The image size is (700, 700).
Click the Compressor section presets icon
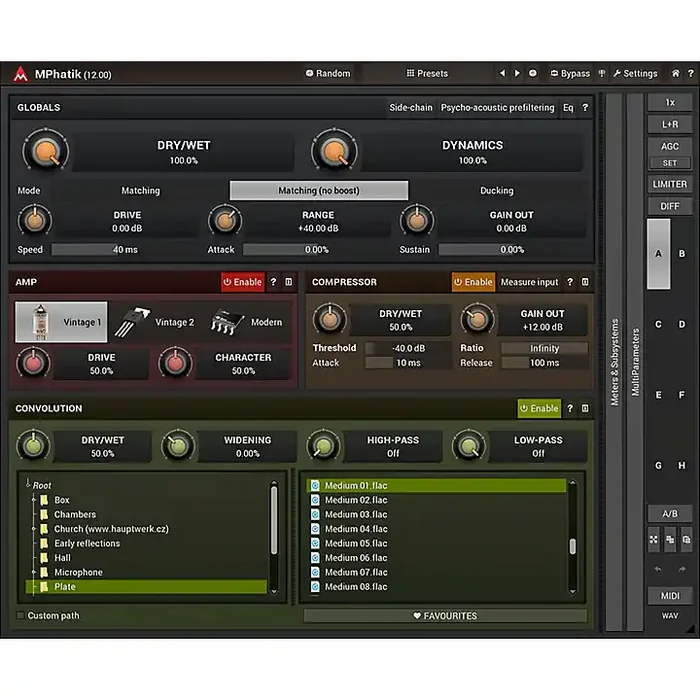pos(585,282)
